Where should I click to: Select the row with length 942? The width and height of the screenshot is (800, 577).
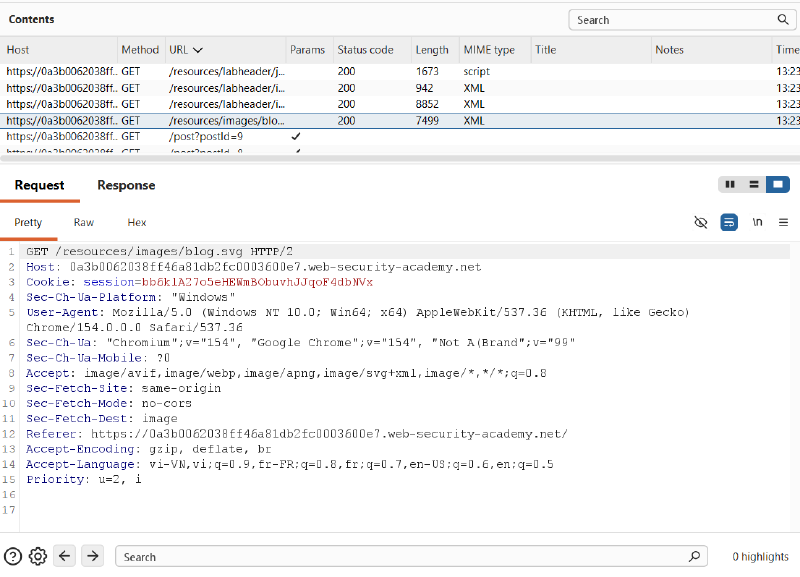[x=400, y=88]
